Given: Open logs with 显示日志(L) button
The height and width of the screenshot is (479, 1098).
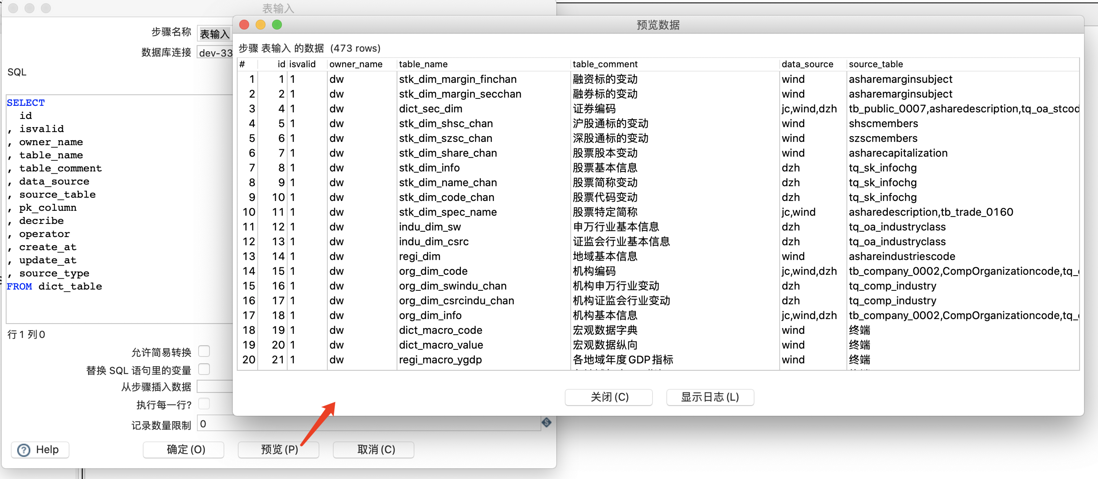Looking at the screenshot, I should click(710, 397).
